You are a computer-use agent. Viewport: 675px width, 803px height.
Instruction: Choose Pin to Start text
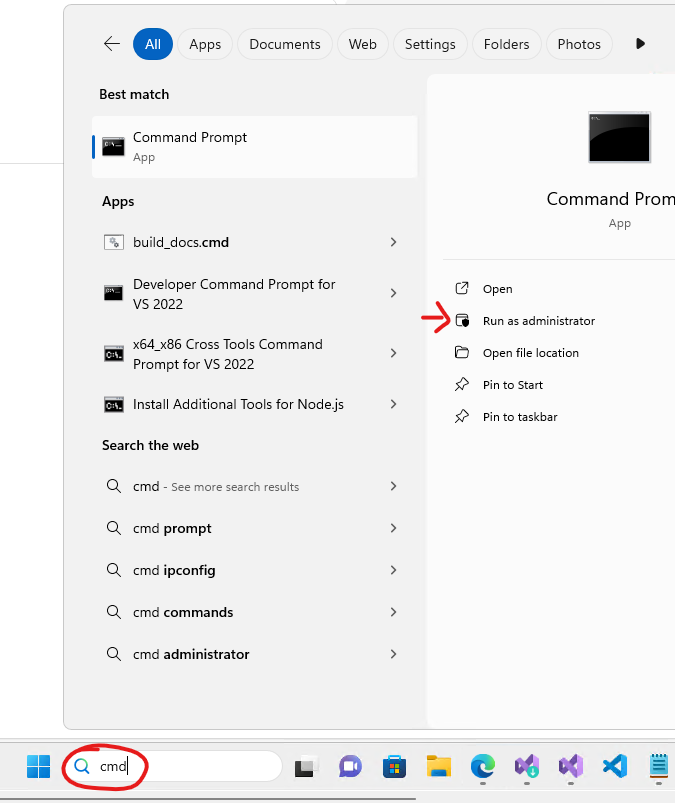click(513, 385)
